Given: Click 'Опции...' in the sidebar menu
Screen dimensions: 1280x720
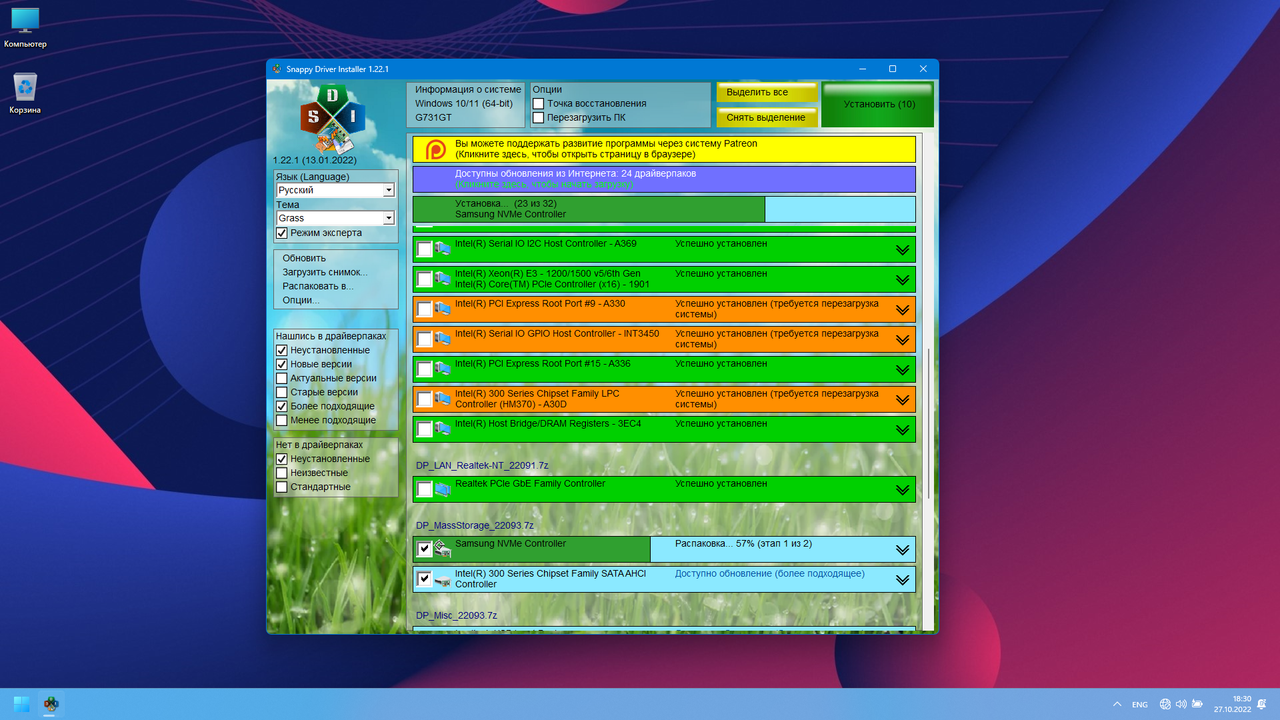Looking at the screenshot, I should coord(301,300).
